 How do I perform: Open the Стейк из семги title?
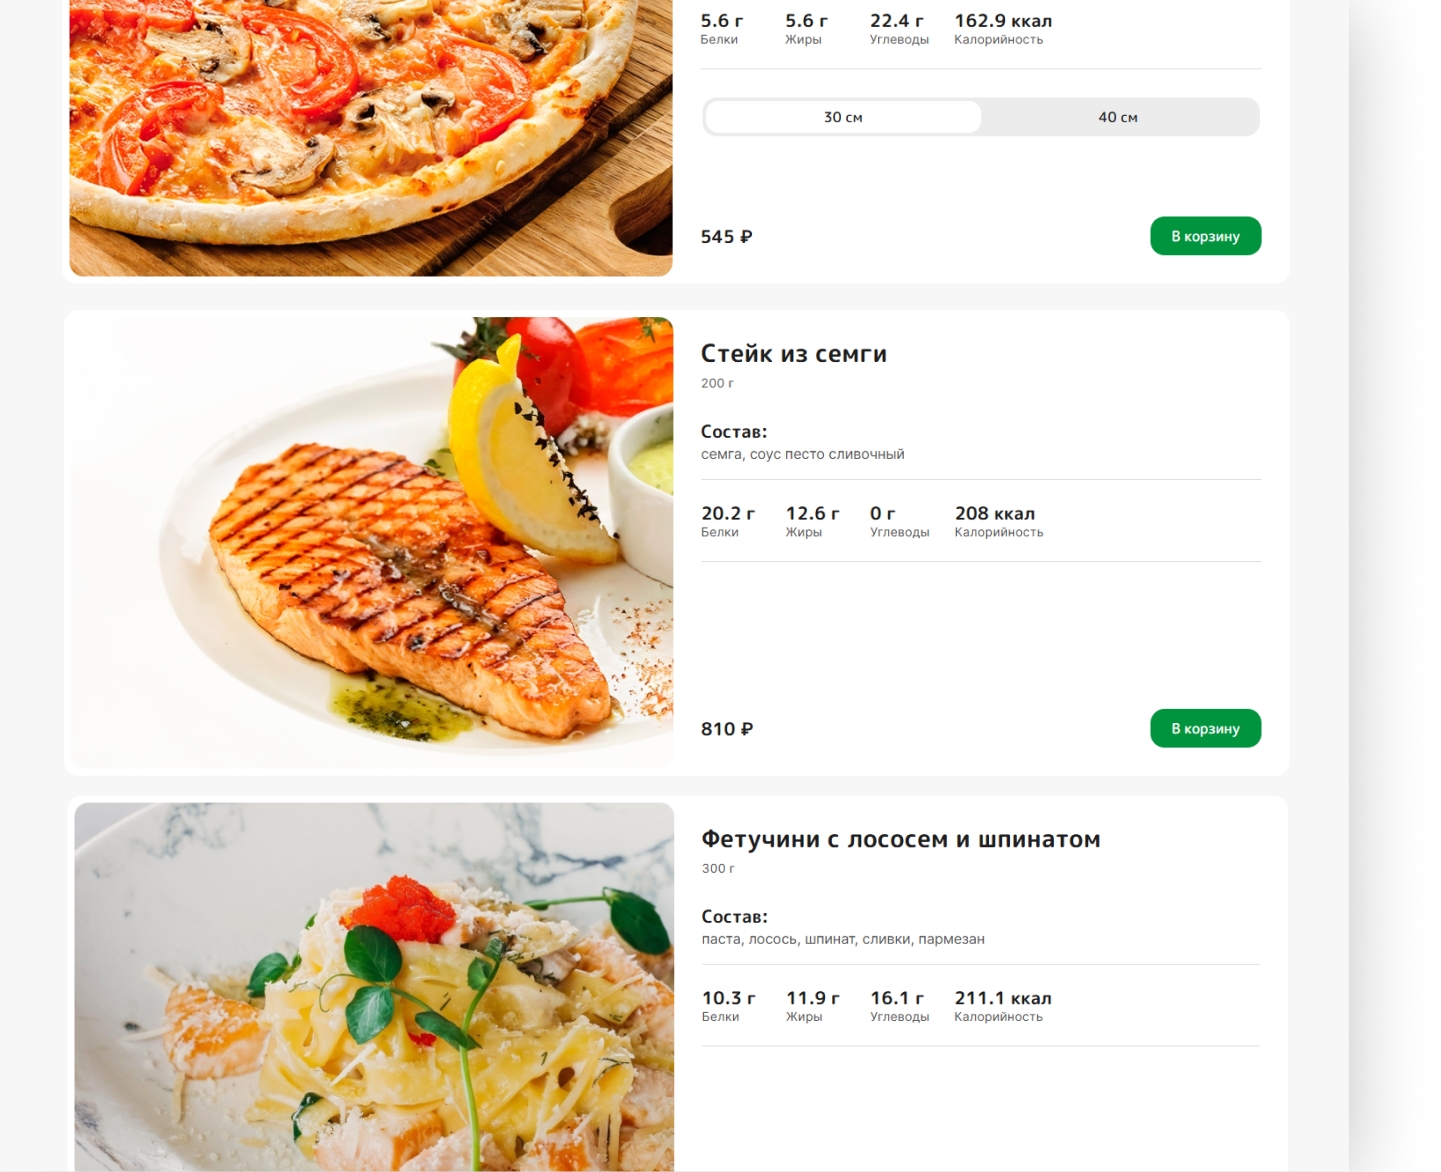[x=793, y=354]
